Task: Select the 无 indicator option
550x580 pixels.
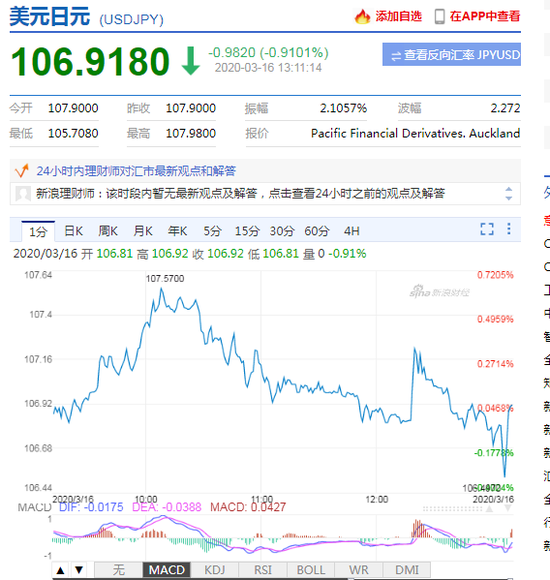Action: pyautogui.click(x=118, y=570)
